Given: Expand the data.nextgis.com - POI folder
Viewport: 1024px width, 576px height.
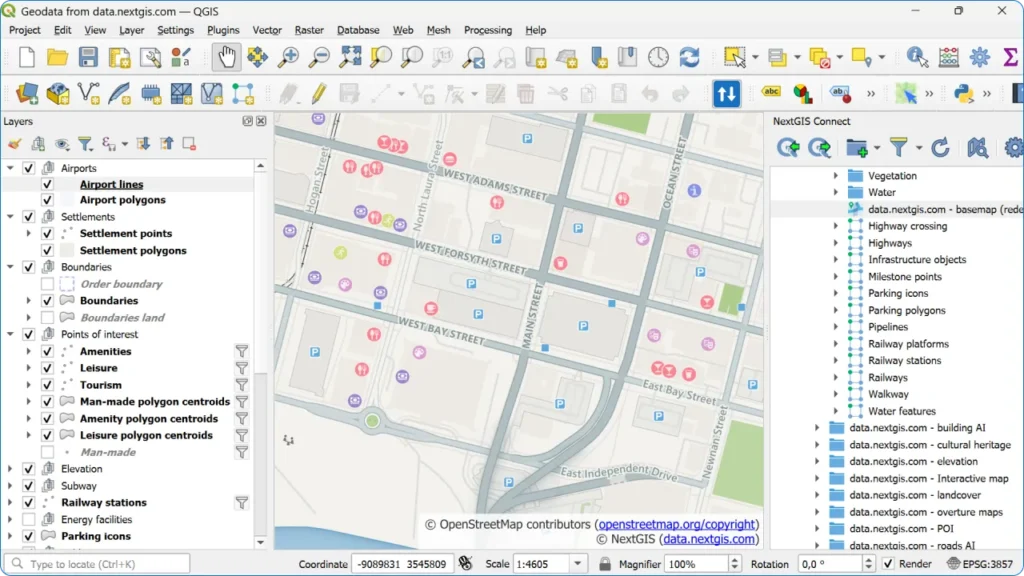Looking at the screenshot, I should [818, 527].
